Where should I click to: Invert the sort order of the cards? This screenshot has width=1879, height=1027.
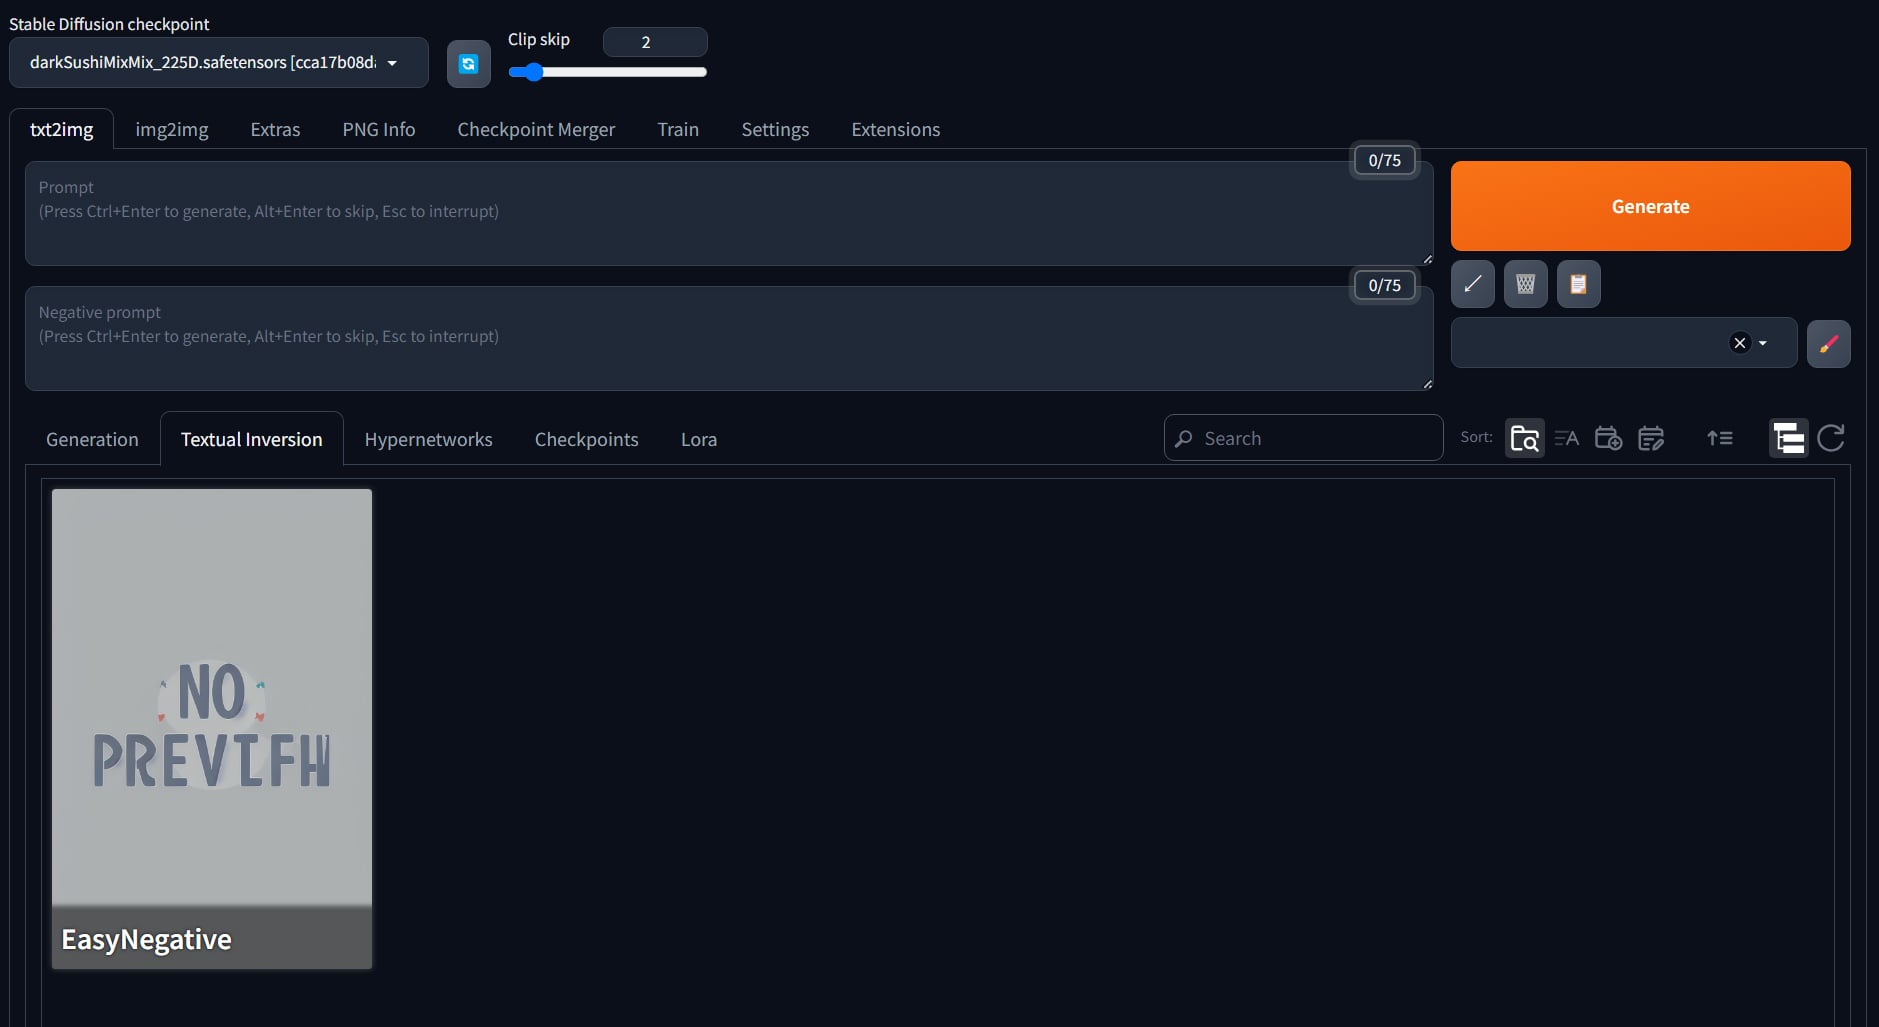click(x=1719, y=438)
